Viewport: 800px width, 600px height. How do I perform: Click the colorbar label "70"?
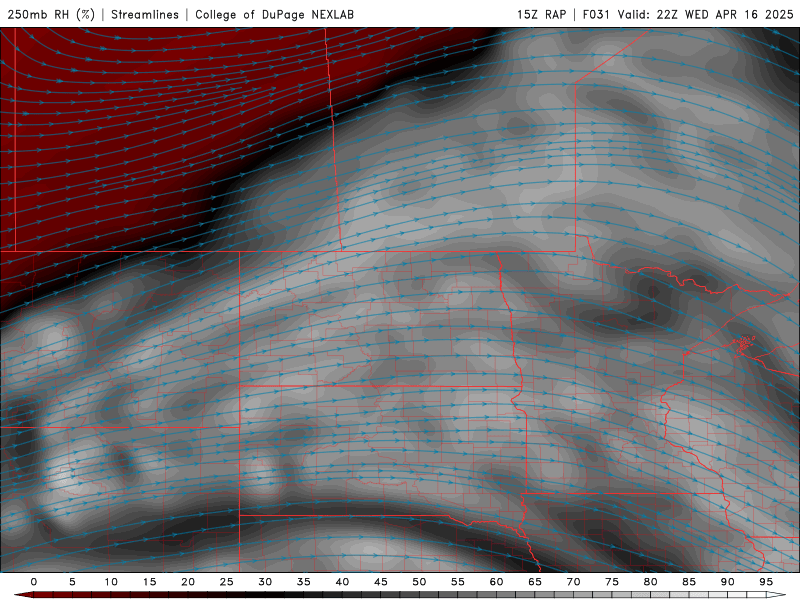coord(573,582)
